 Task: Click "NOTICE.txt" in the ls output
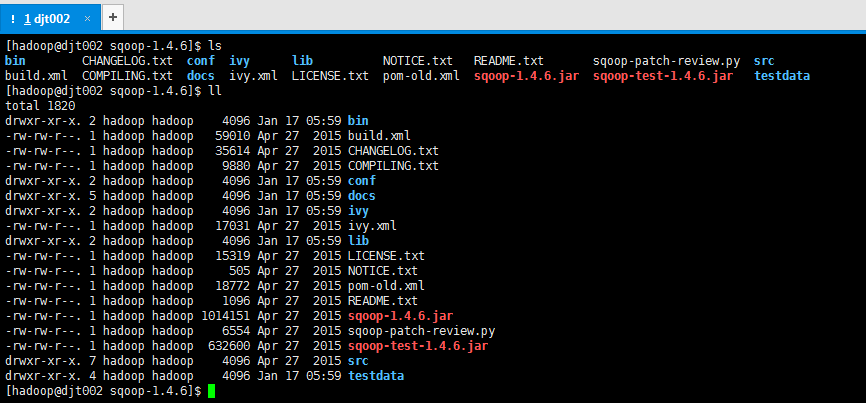click(x=418, y=61)
